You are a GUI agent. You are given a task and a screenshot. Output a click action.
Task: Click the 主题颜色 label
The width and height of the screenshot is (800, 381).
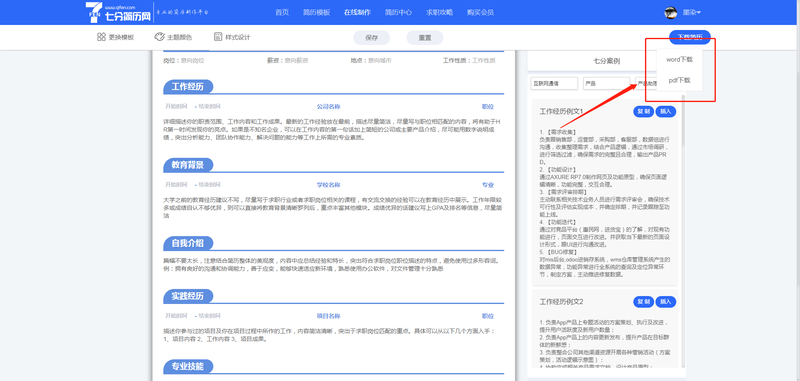tap(180, 37)
